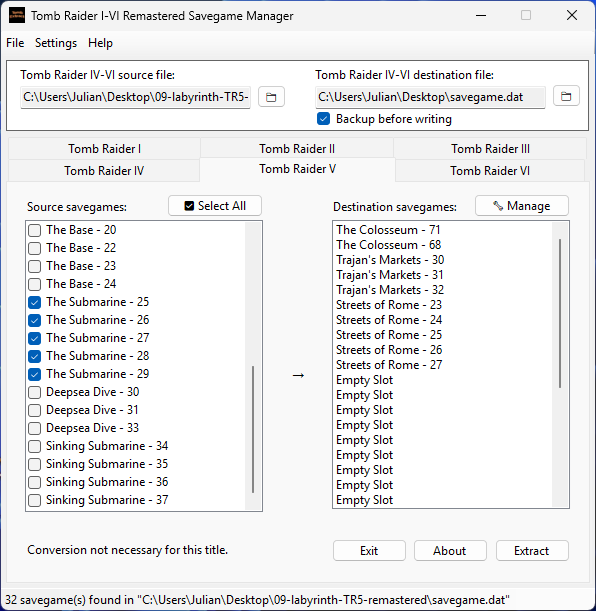Click the source savegames list scrollbar
Image resolution: width=596 pixels, height=611 pixels.
pyautogui.click(x=253, y=429)
